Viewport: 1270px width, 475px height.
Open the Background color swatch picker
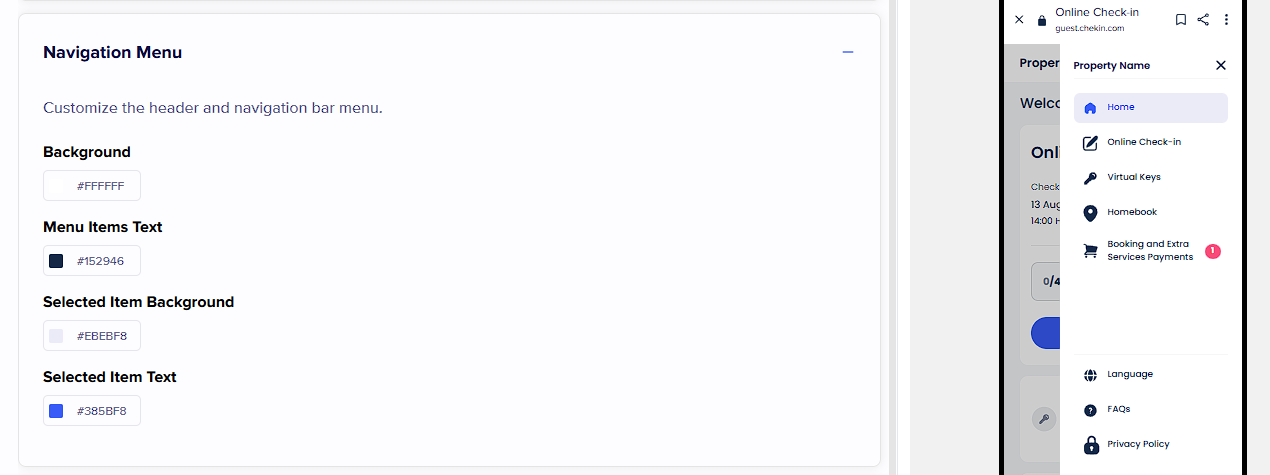coord(57,186)
